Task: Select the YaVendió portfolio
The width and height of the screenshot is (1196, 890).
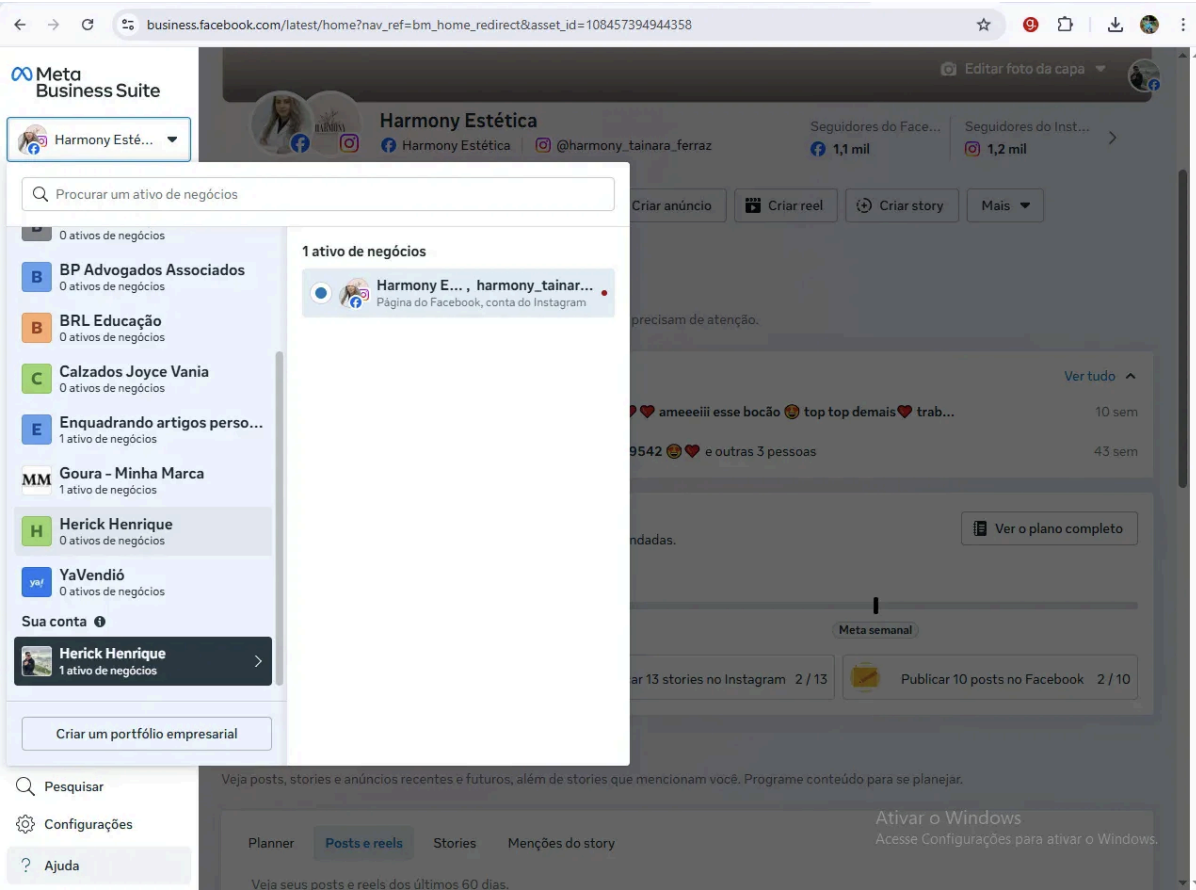Action: tap(143, 582)
